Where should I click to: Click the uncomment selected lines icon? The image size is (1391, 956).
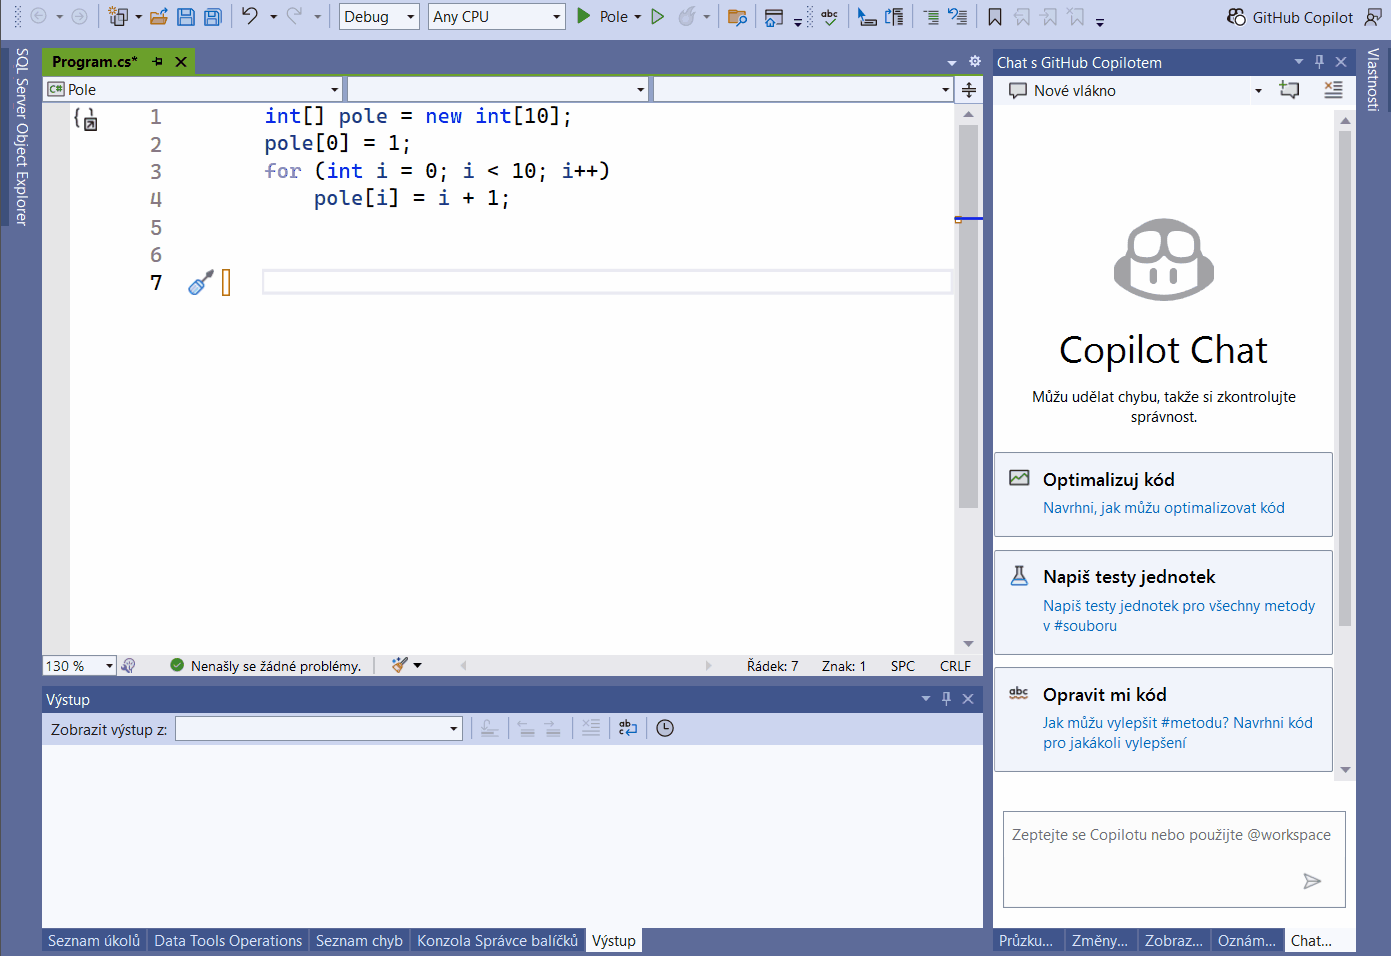tap(957, 17)
